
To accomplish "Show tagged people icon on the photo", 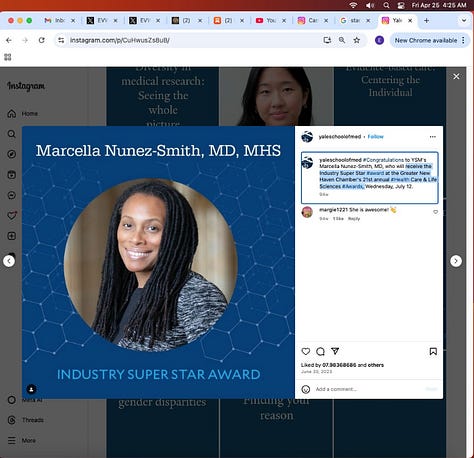I will [x=31, y=389].
